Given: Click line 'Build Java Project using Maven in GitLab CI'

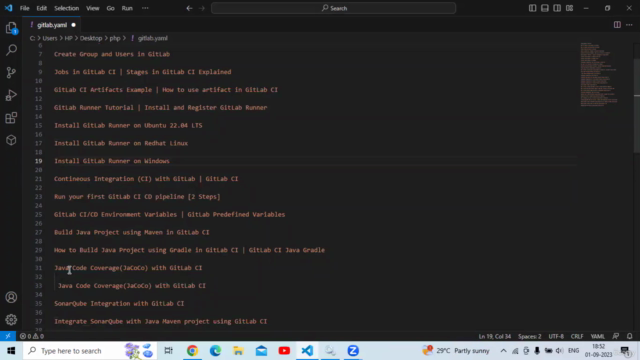Looking at the screenshot, I should [131, 232].
